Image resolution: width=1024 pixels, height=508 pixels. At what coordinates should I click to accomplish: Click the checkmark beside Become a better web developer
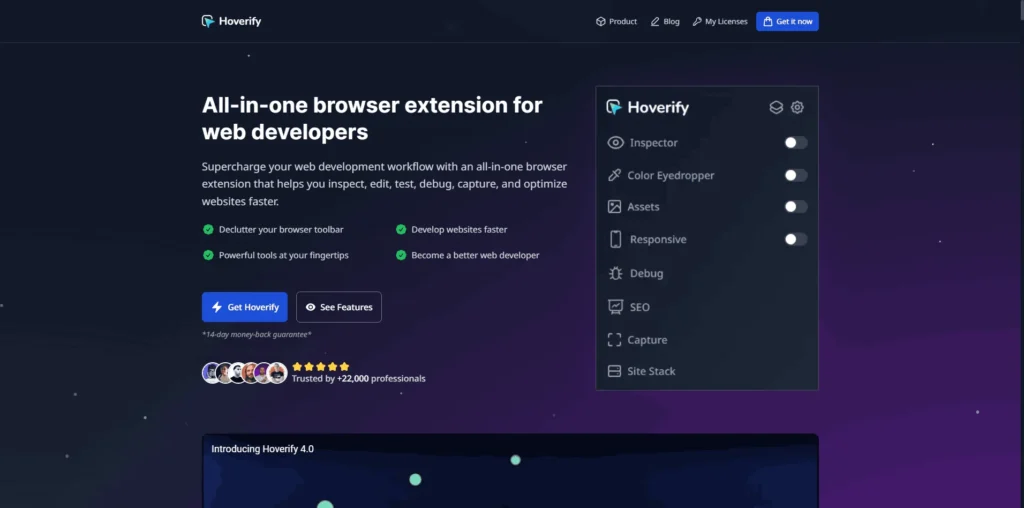point(401,255)
